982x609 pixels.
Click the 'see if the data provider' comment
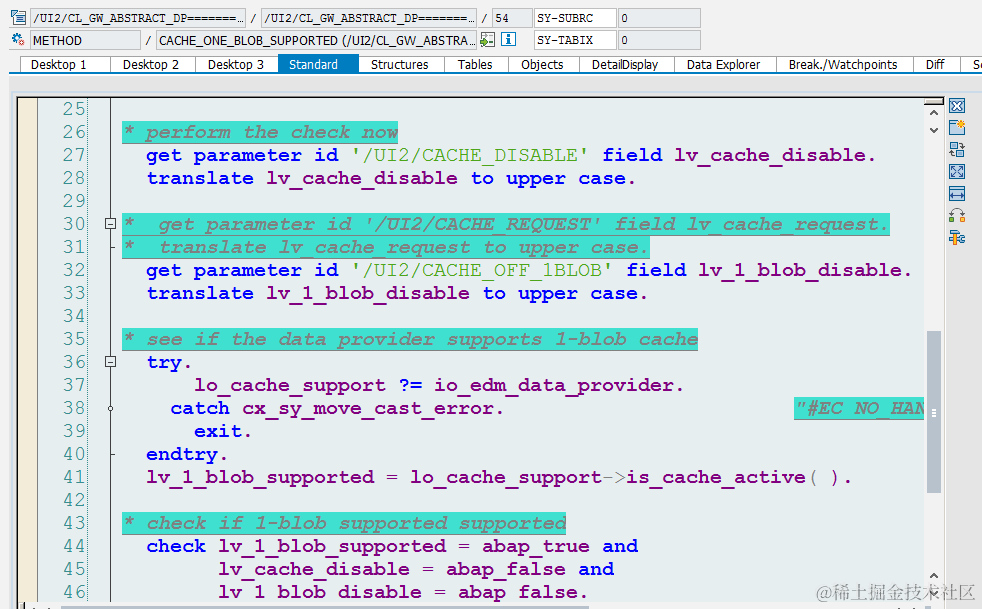(410, 339)
